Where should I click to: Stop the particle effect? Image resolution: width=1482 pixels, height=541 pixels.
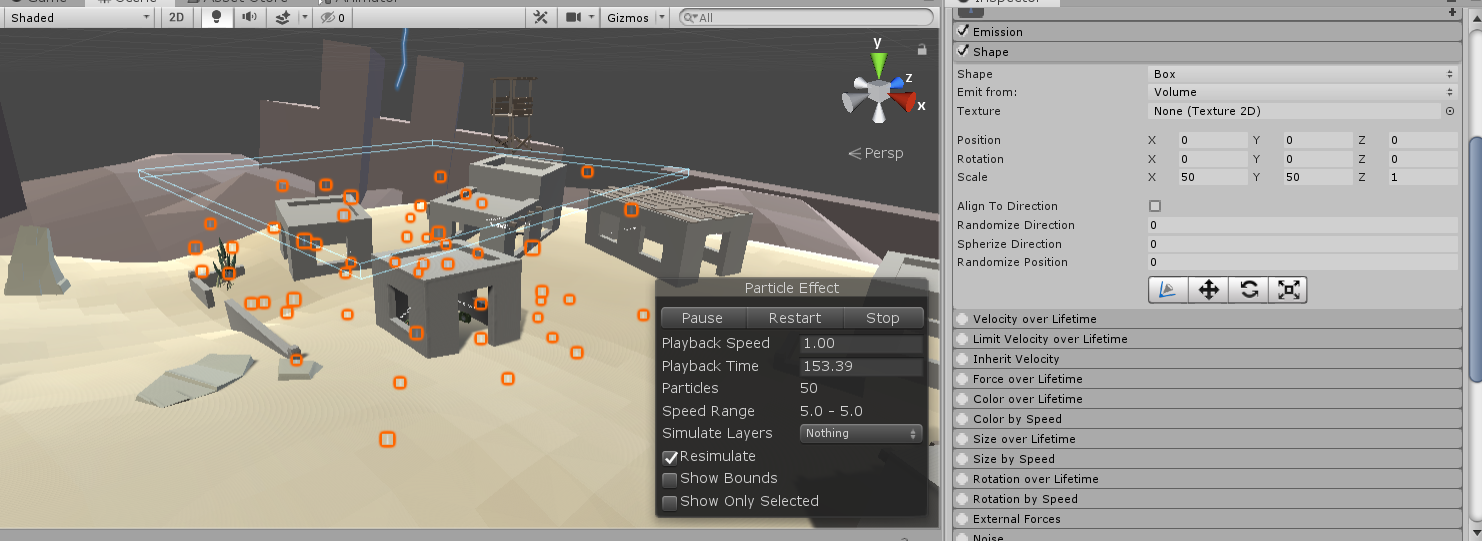pyautogui.click(x=883, y=318)
